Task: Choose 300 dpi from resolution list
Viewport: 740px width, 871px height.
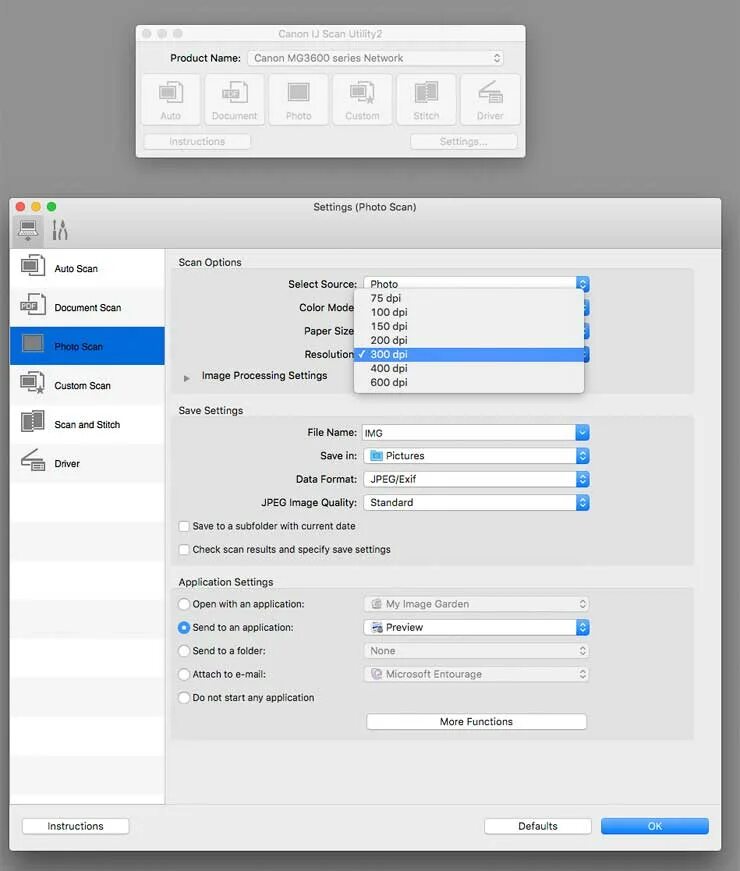Action: coord(469,354)
